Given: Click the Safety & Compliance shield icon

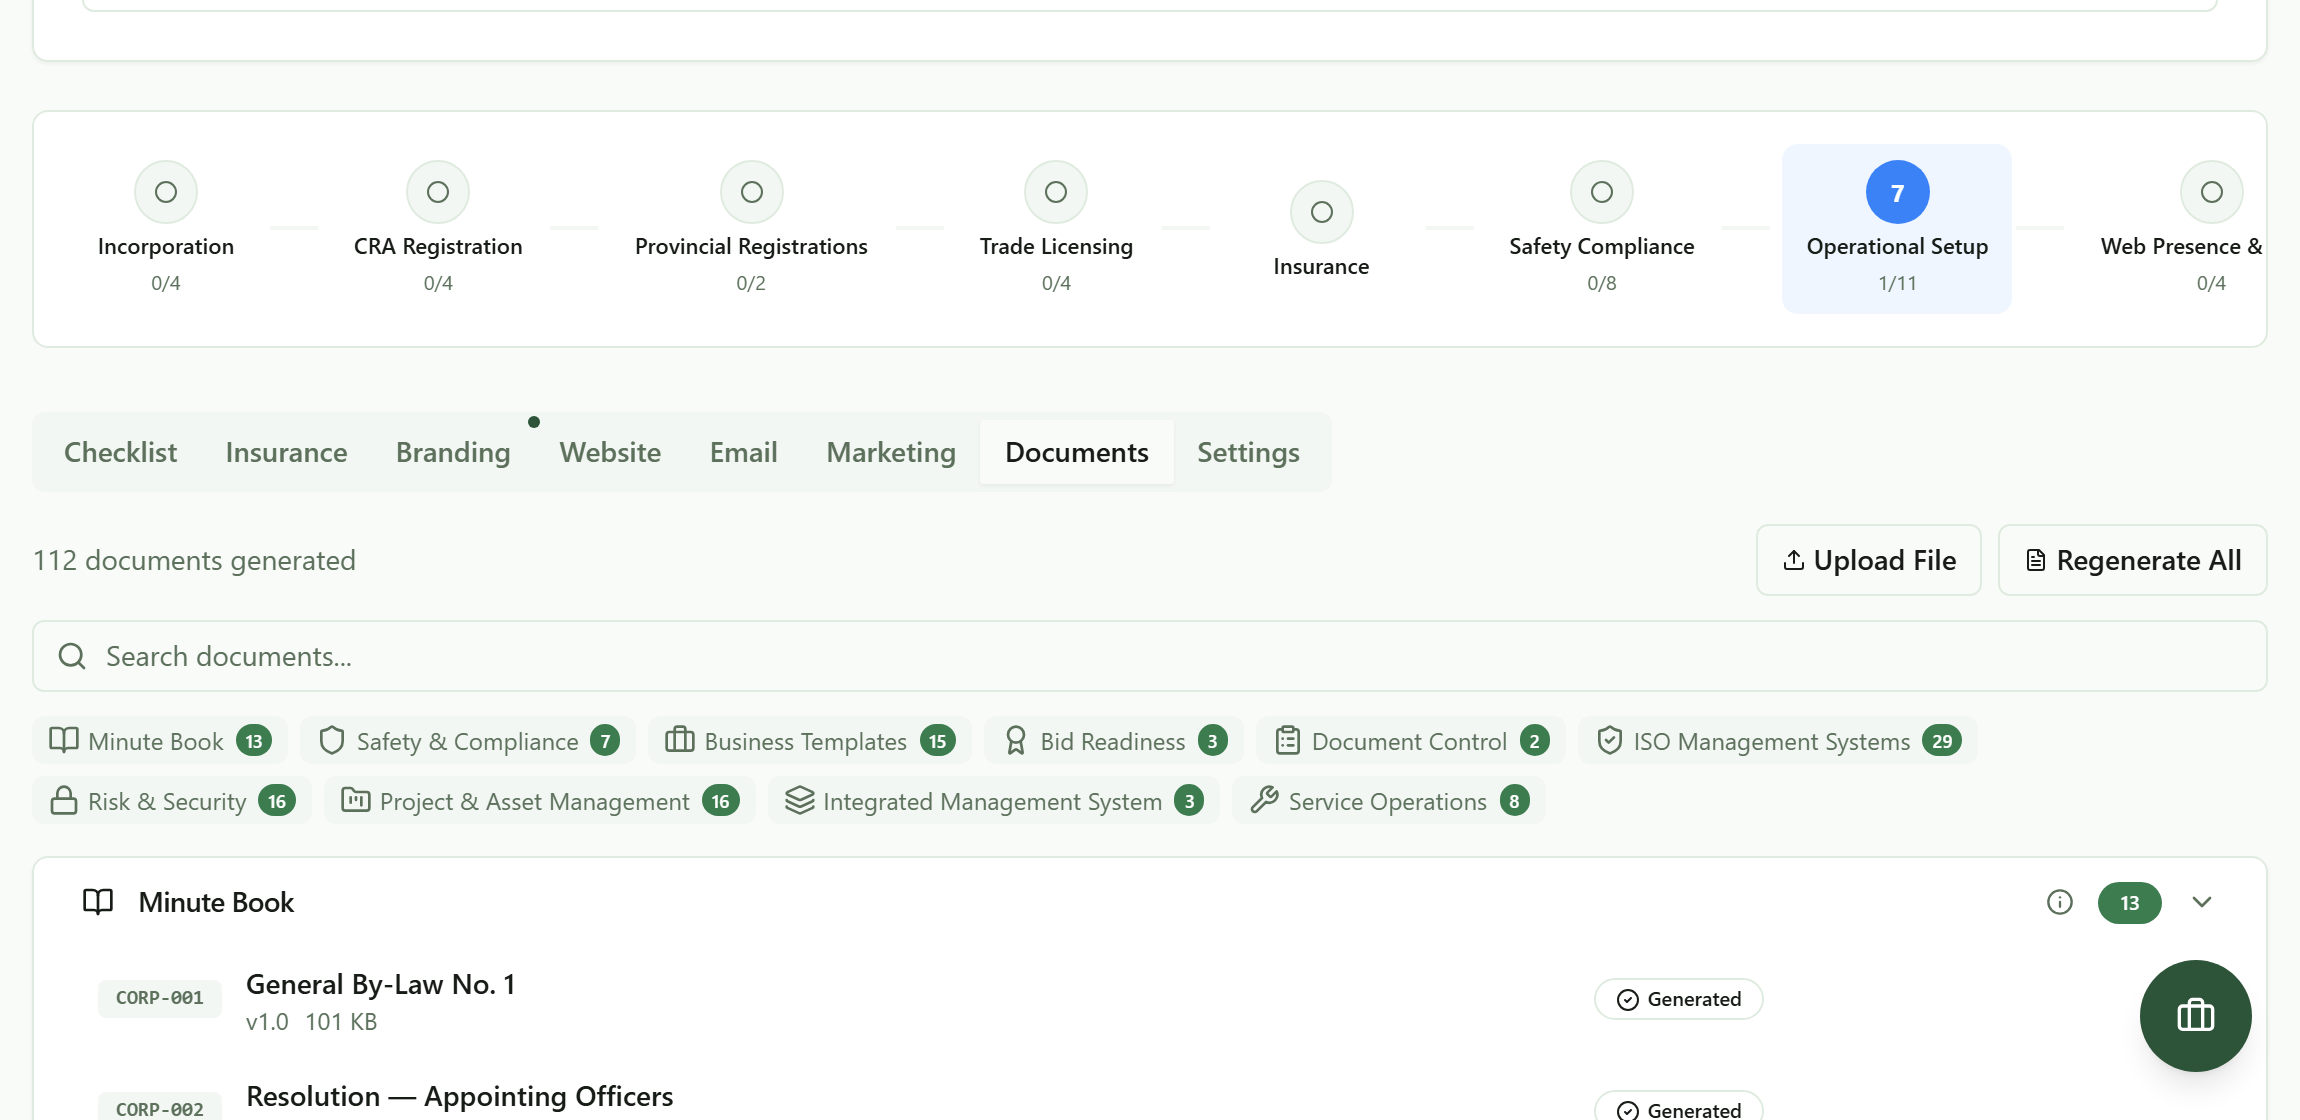Looking at the screenshot, I should click(x=332, y=740).
